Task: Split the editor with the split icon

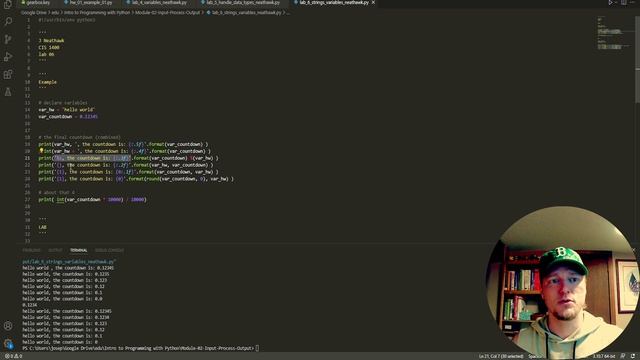Action: click(624, 2)
